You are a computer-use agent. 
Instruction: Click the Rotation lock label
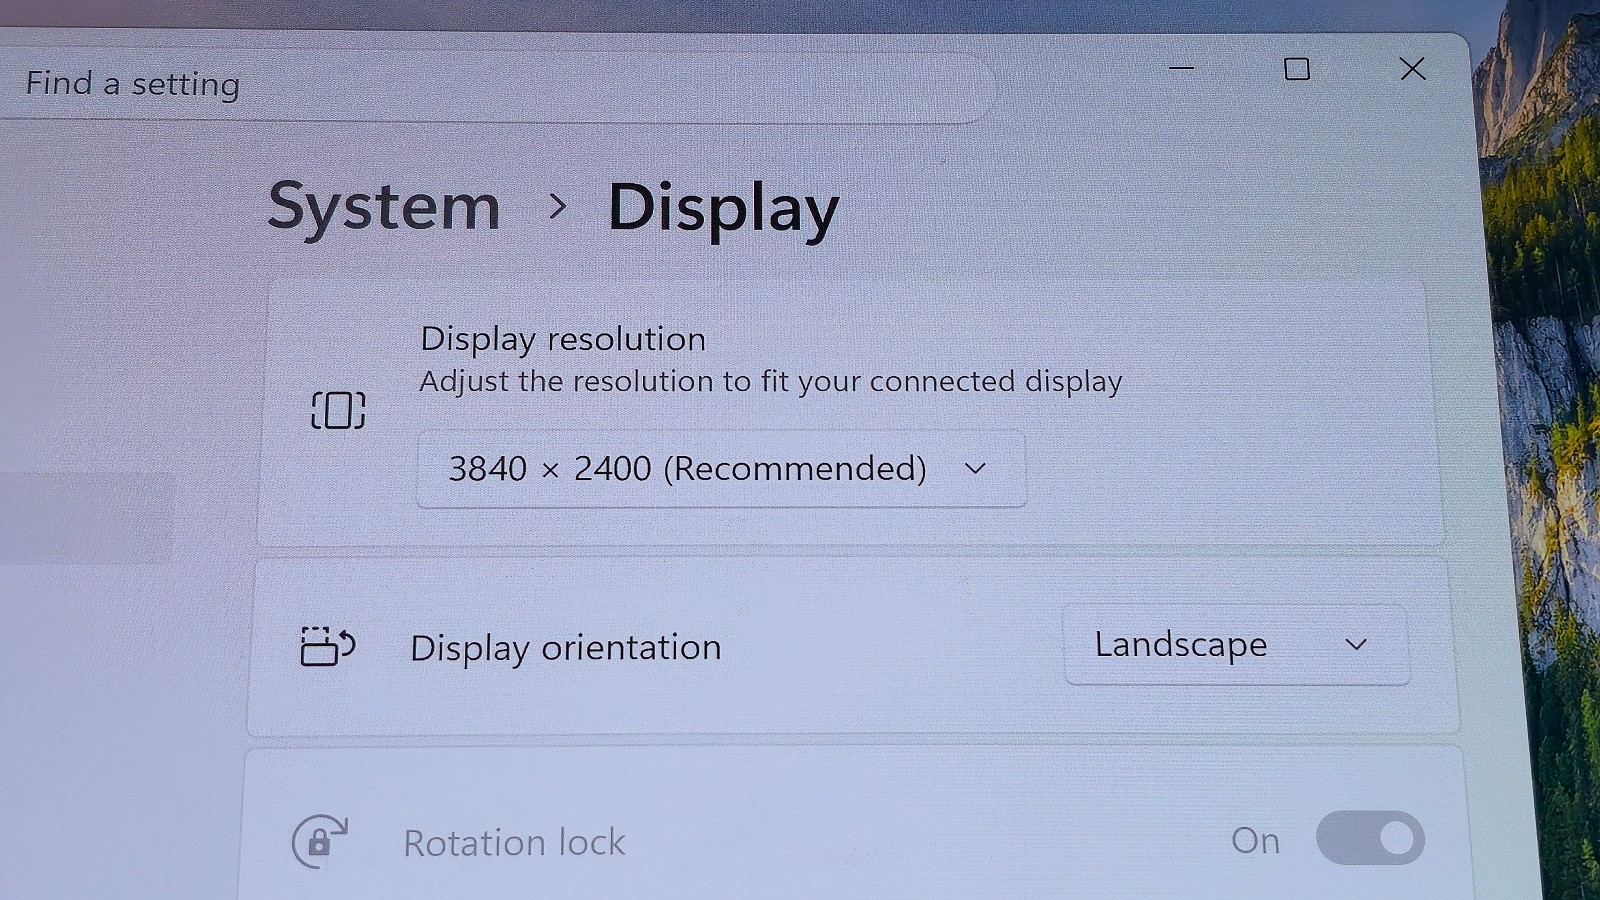pyautogui.click(x=514, y=843)
